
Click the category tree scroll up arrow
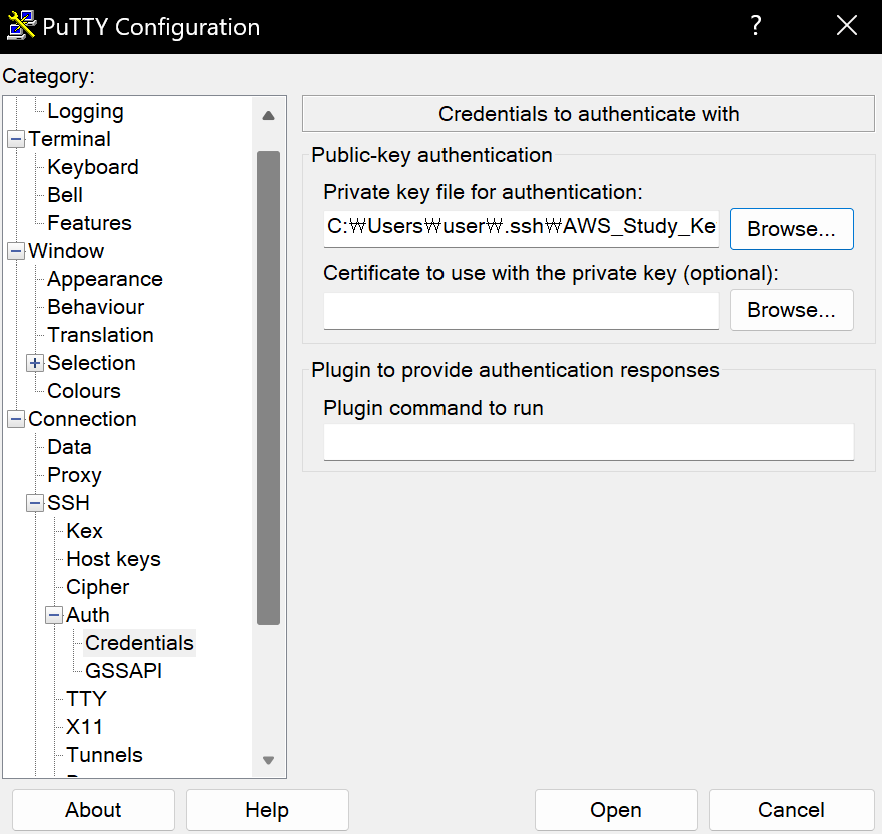(x=268, y=116)
